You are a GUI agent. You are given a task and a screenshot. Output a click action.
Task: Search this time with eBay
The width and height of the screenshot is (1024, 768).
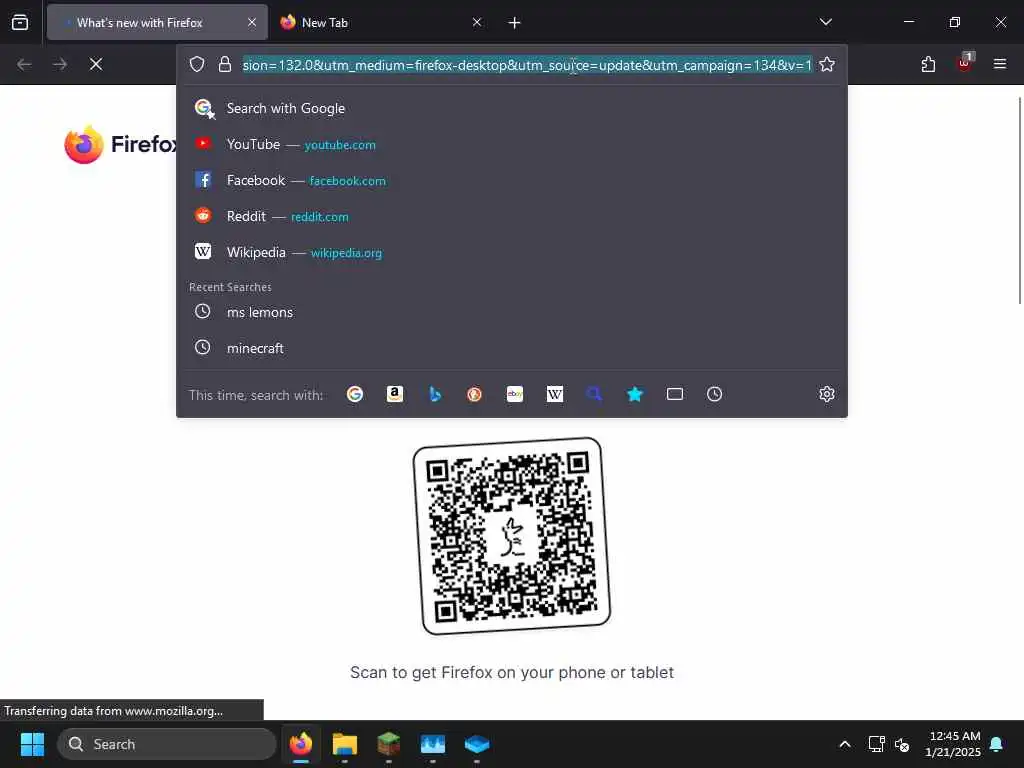tap(515, 394)
